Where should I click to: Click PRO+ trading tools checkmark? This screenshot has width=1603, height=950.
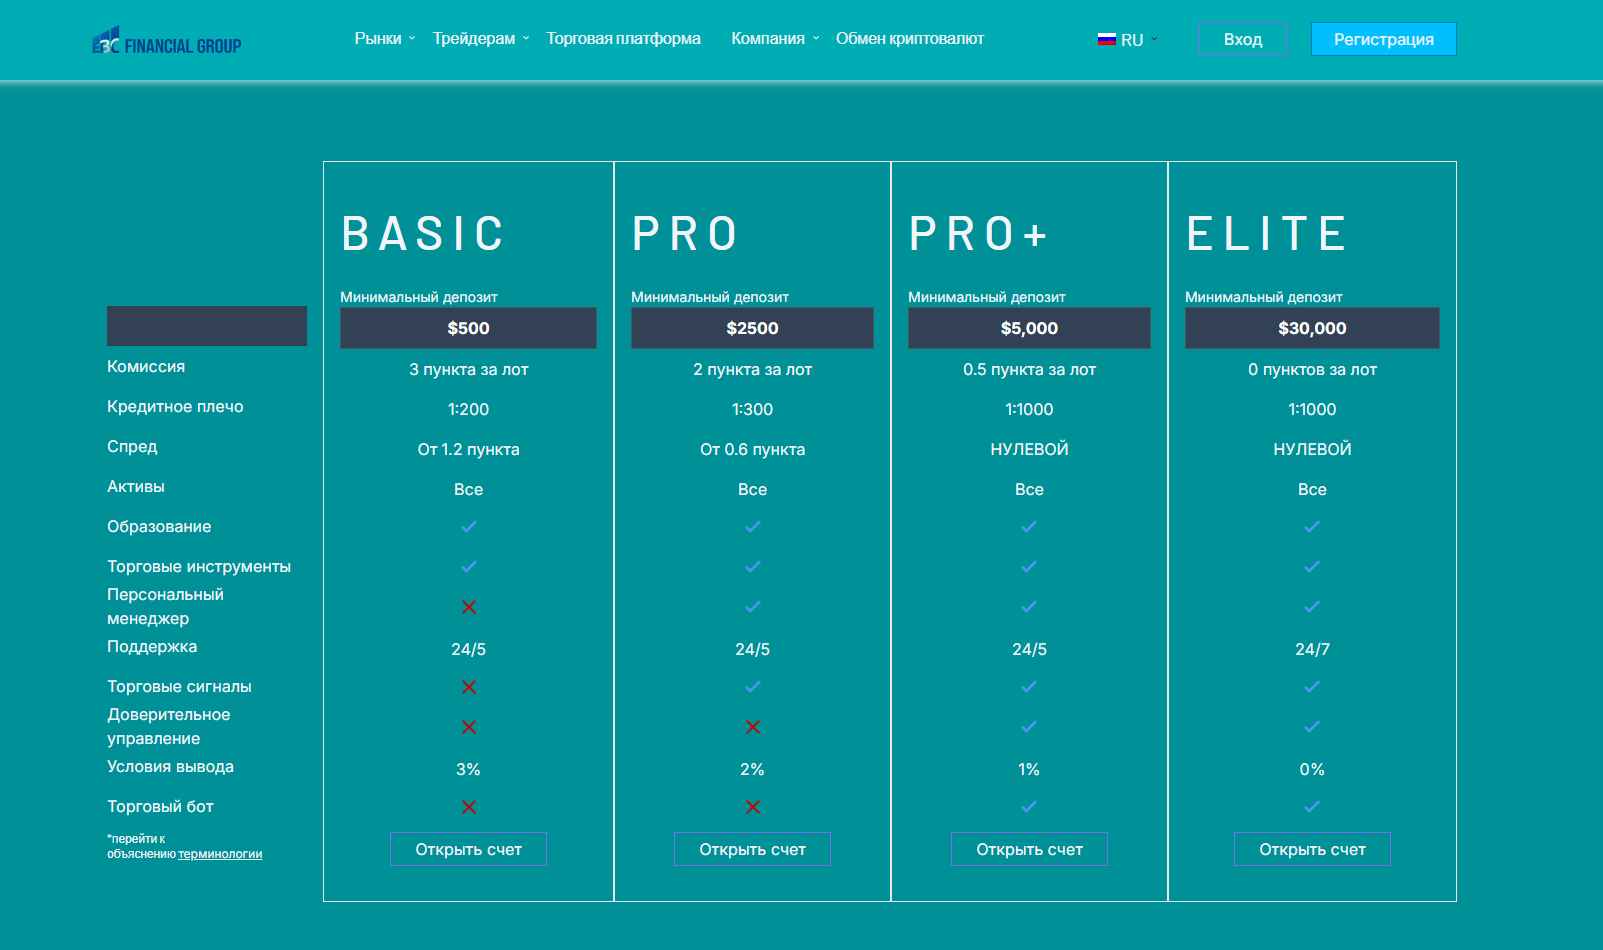pyautogui.click(x=1029, y=567)
